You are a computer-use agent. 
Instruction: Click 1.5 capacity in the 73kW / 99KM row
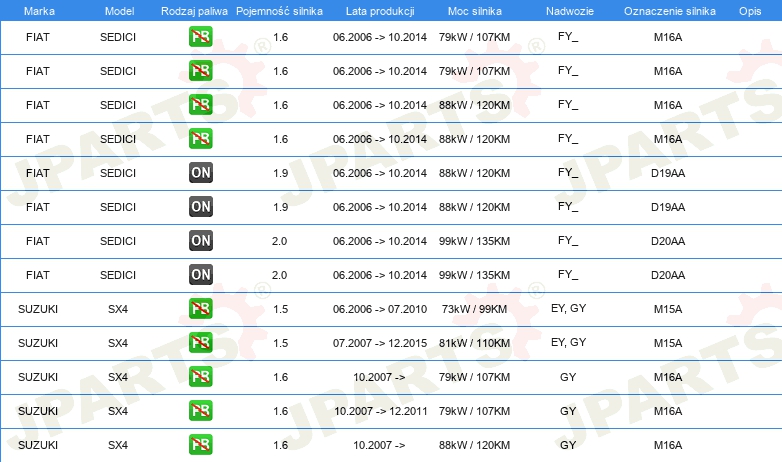pyautogui.click(x=281, y=309)
